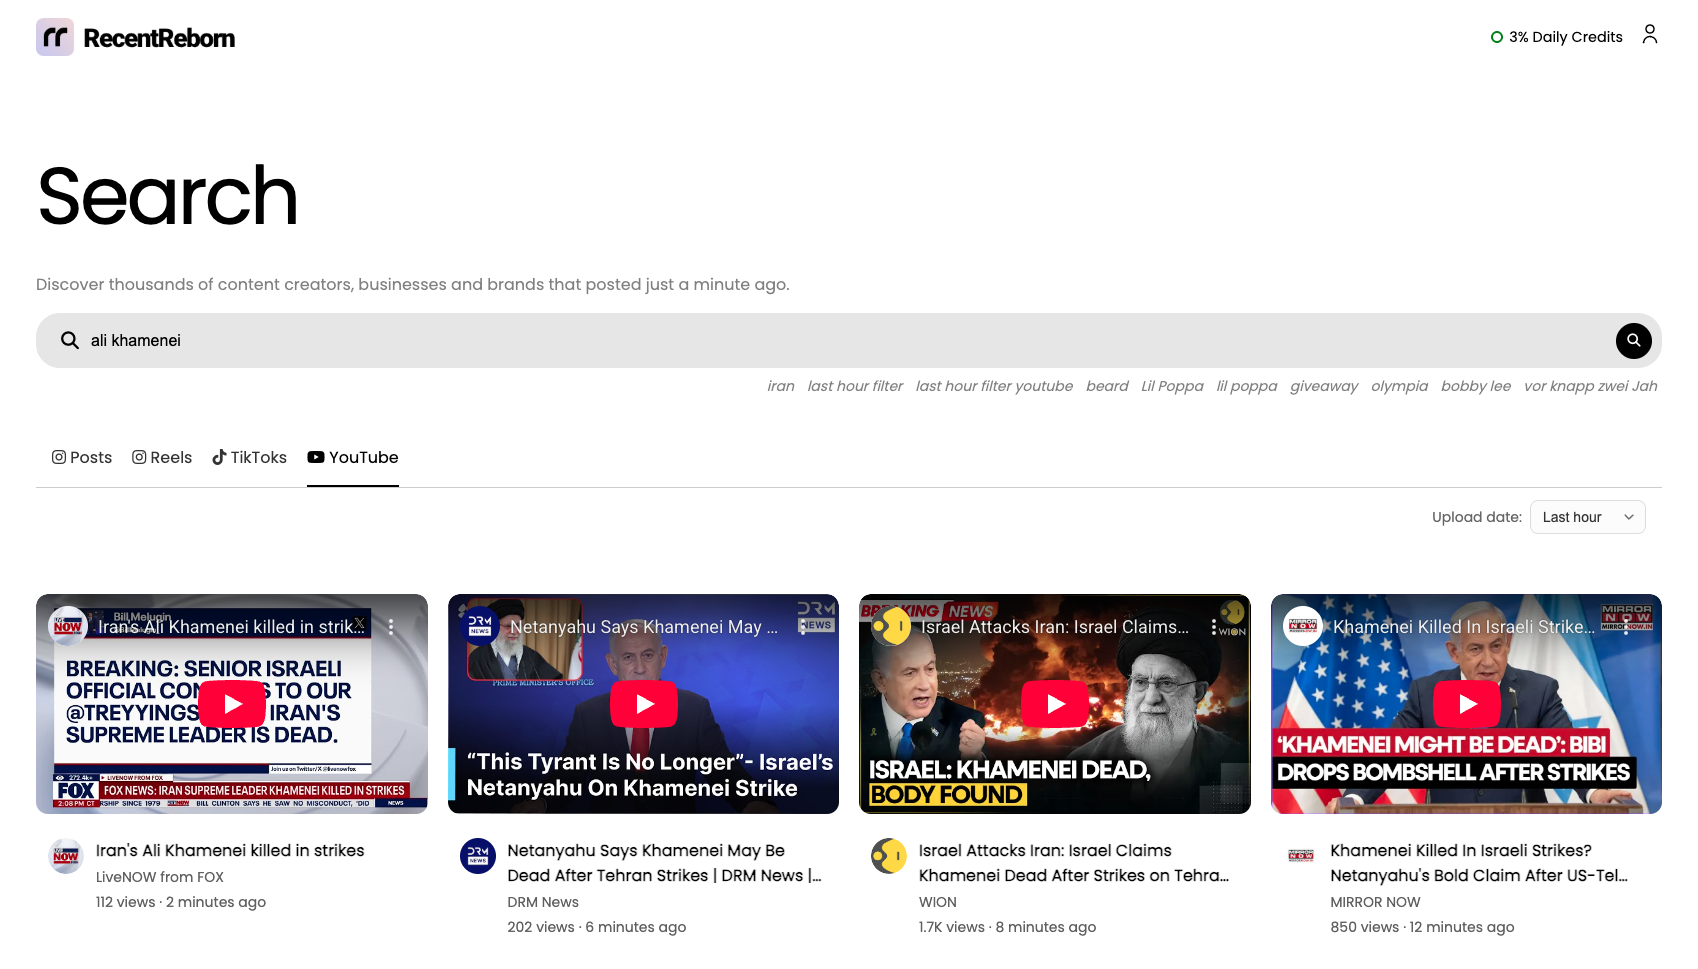Switch to the YouTube tab
This screenshot has width=1698, height=969.
click(x=353, y=457)
